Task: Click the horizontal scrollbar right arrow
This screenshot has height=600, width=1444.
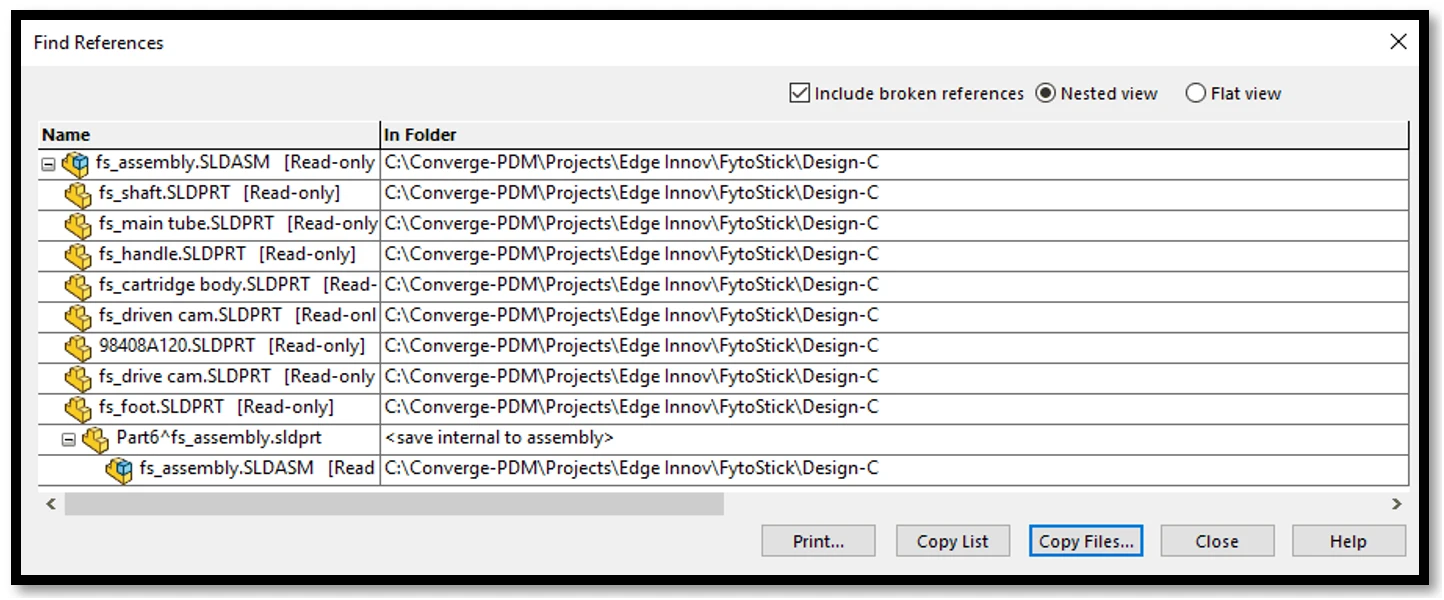Action: pos(1397,504)
